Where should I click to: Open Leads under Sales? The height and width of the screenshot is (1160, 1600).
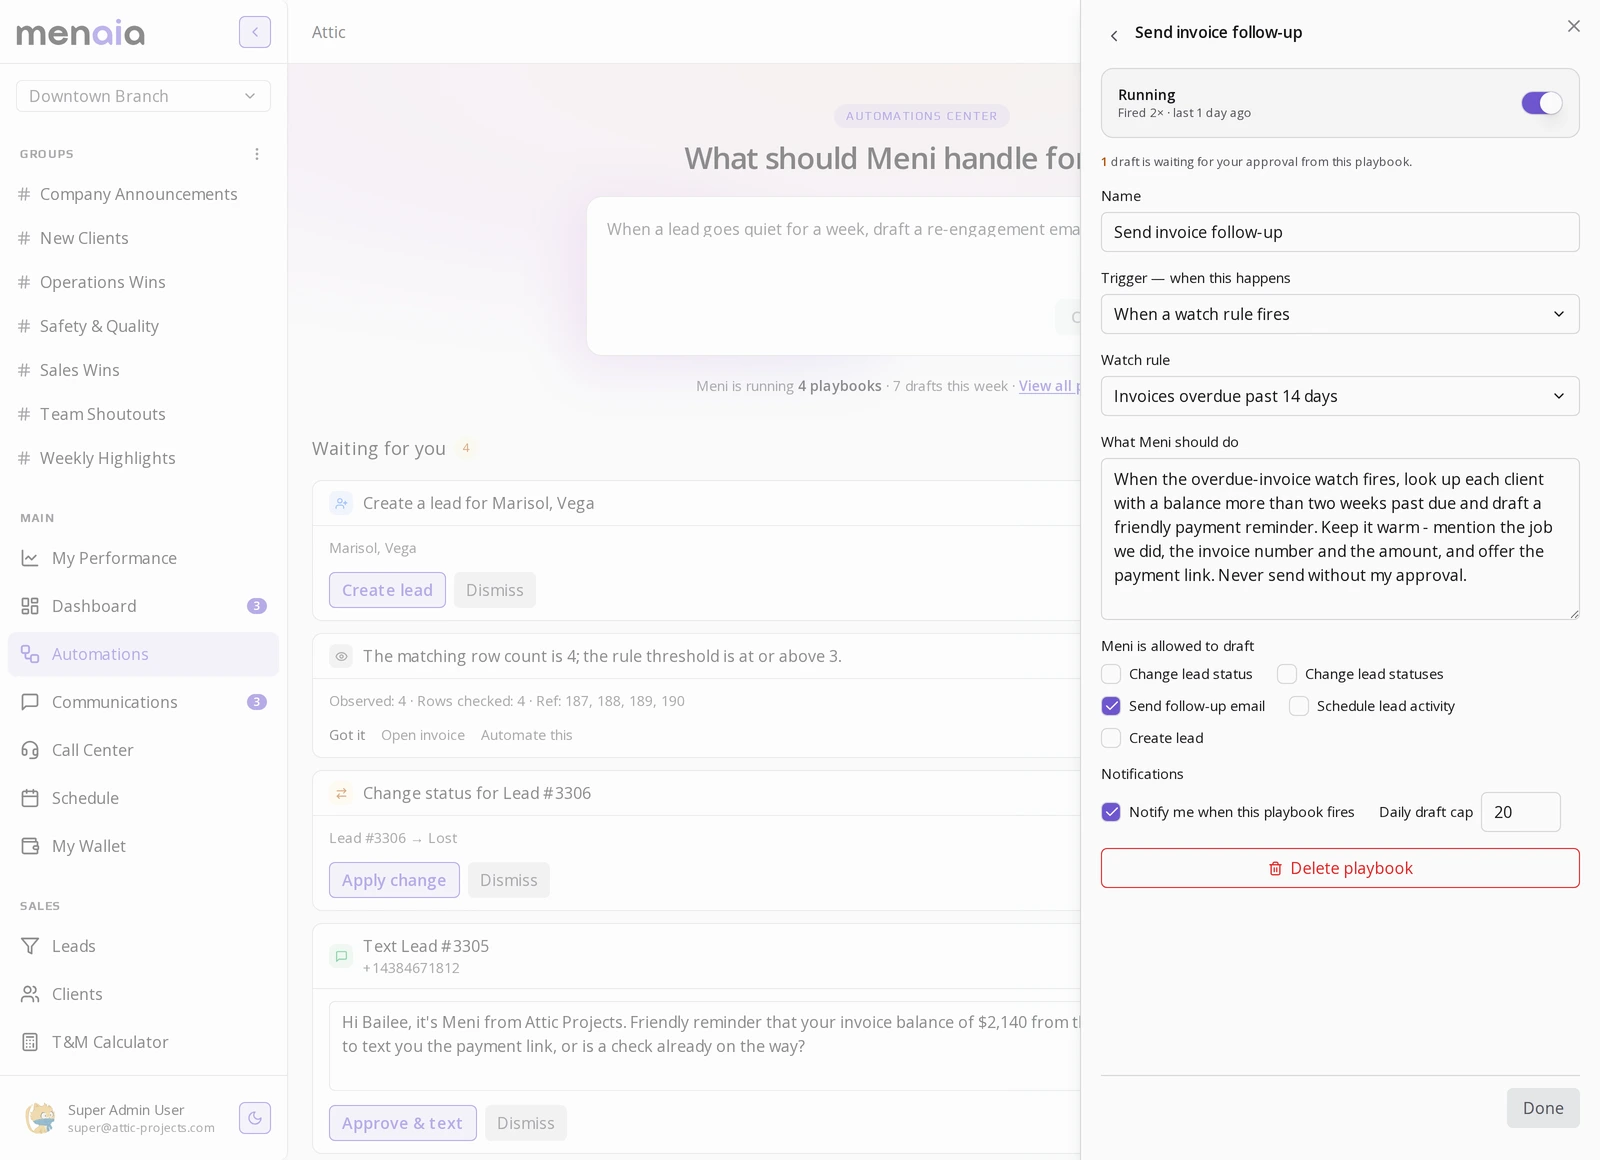click(x=143, y=946)
